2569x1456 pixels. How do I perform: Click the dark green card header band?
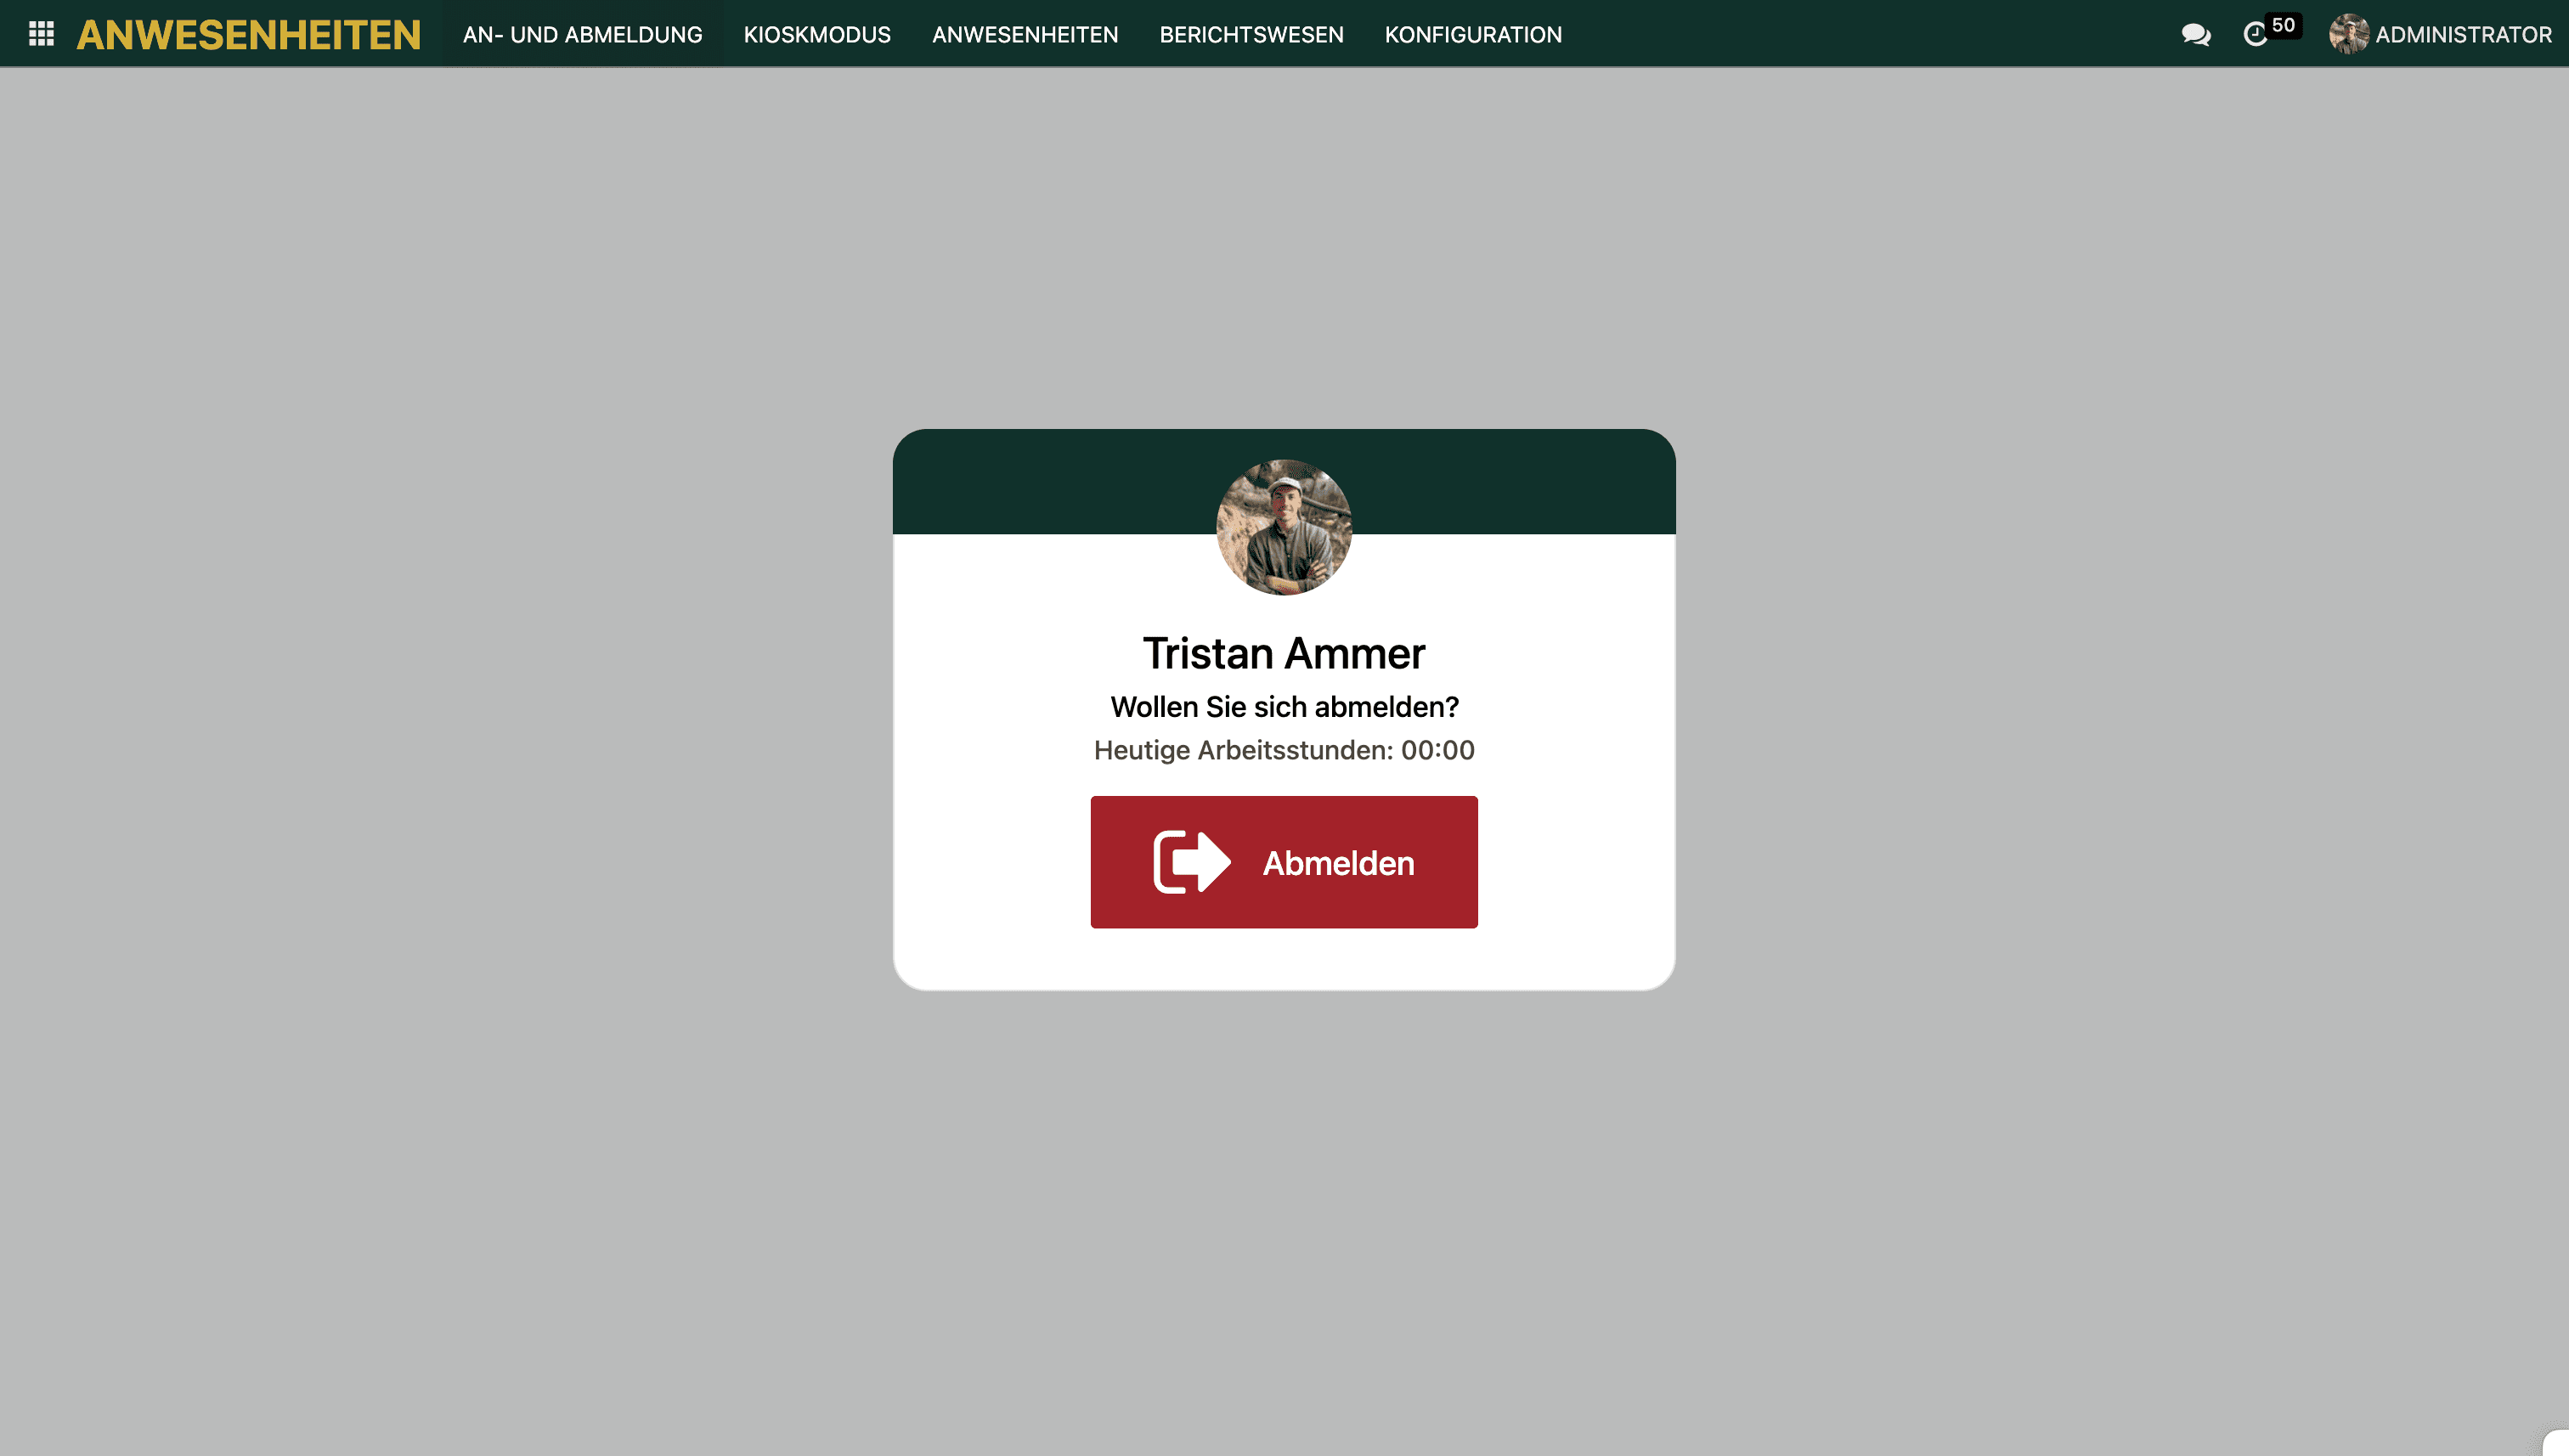coord(1050,482)
